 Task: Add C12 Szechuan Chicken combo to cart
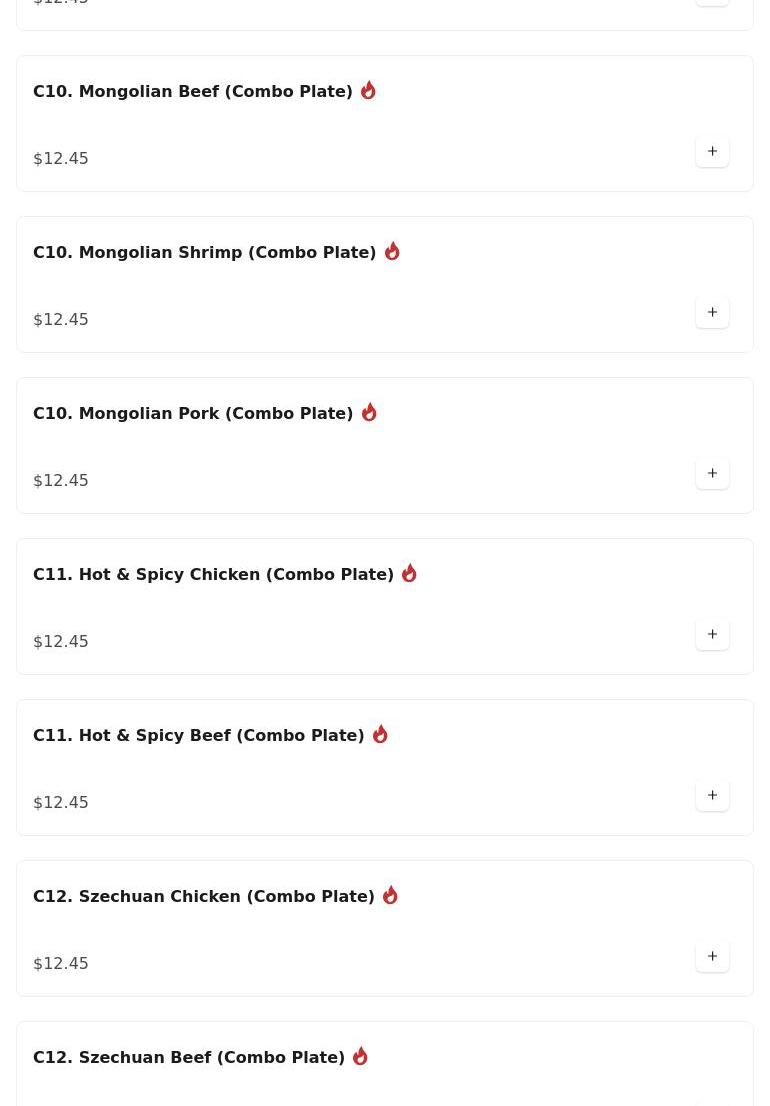pos(712,957)
